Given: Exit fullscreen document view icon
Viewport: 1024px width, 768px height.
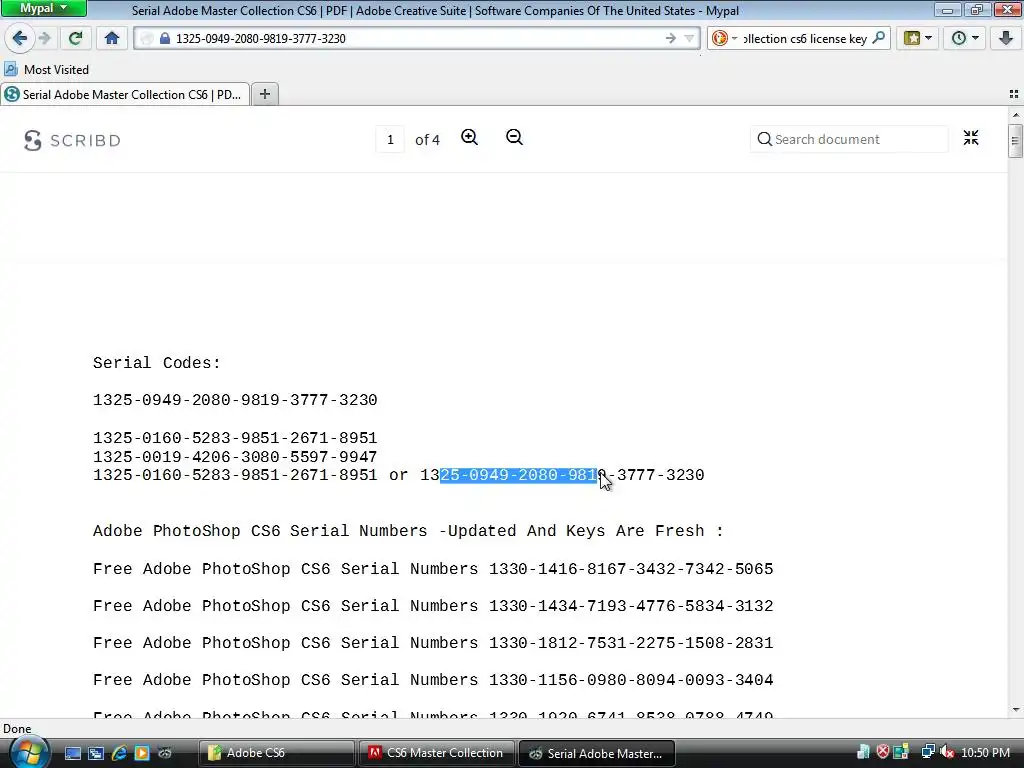Looking at the screenshot, I should coord(971,138).
